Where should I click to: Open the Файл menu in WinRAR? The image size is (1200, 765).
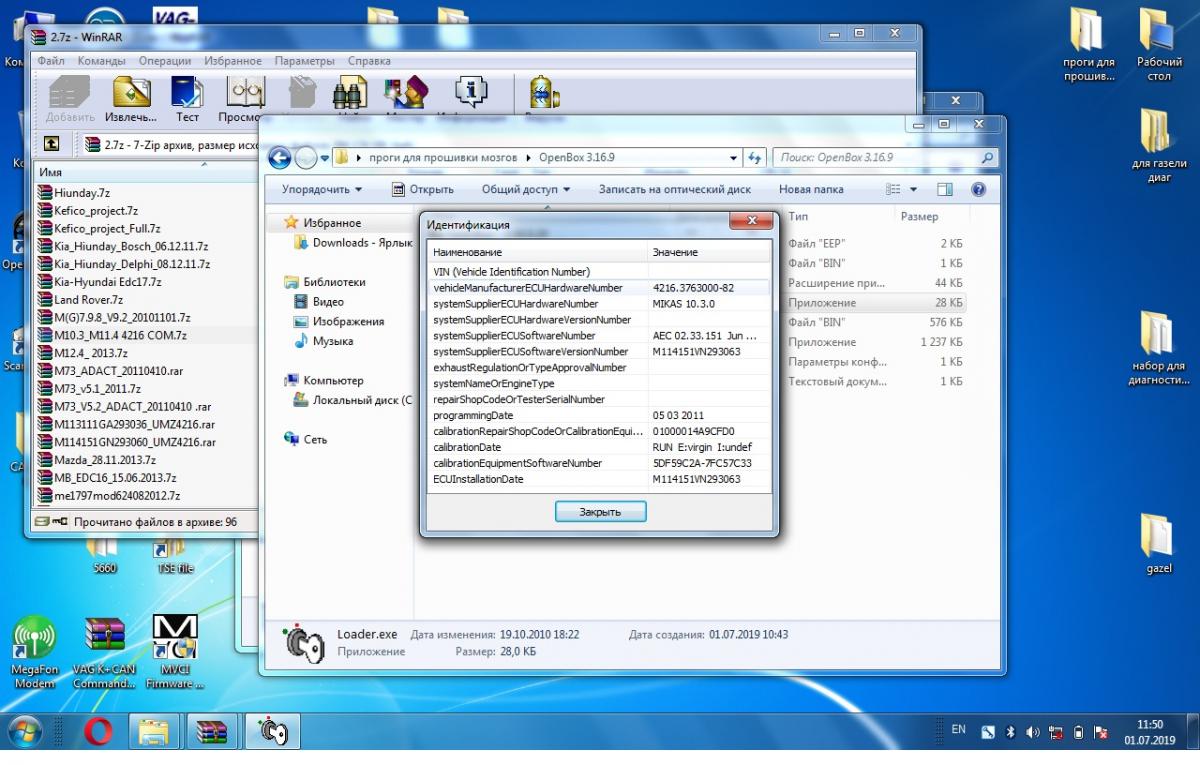tap(50, 61)
